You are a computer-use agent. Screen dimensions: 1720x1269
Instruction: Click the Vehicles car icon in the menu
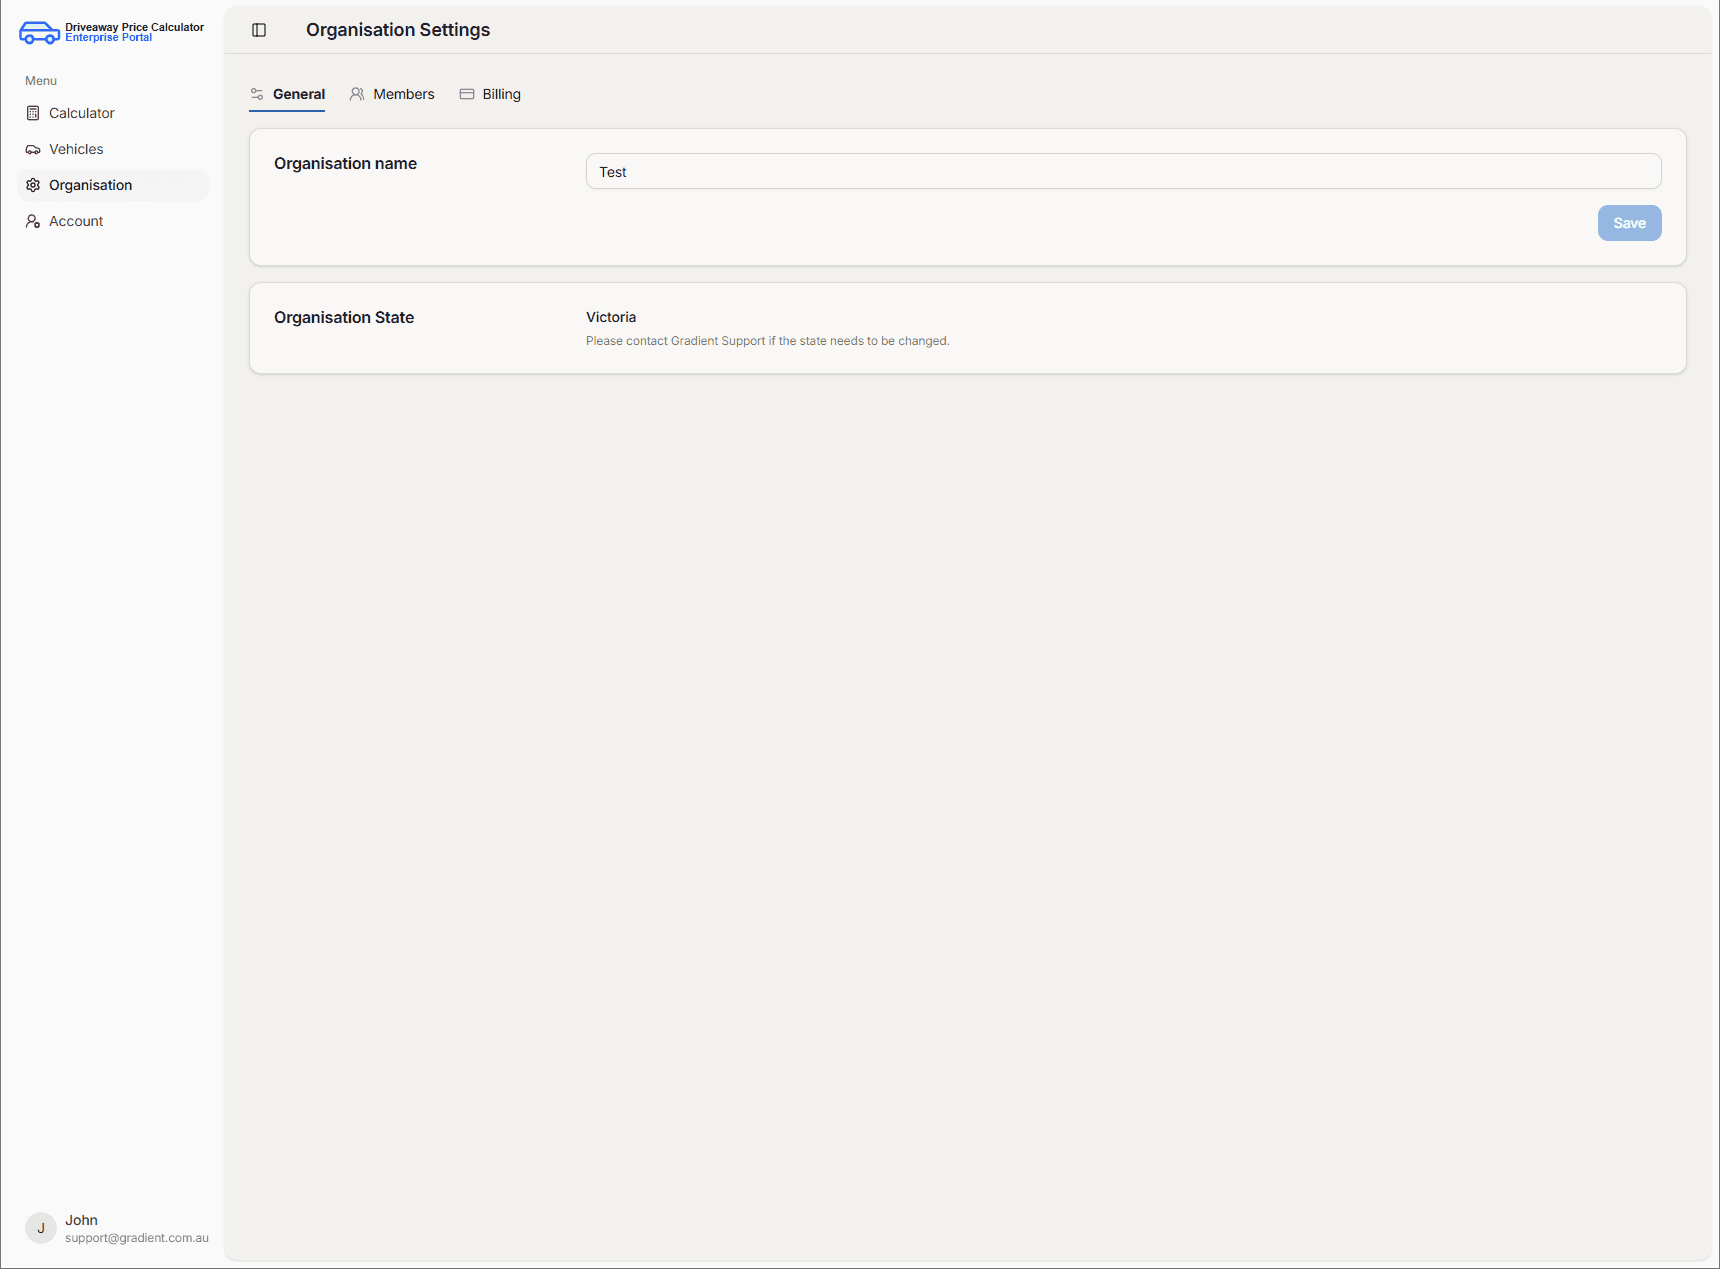pos(33,149)
